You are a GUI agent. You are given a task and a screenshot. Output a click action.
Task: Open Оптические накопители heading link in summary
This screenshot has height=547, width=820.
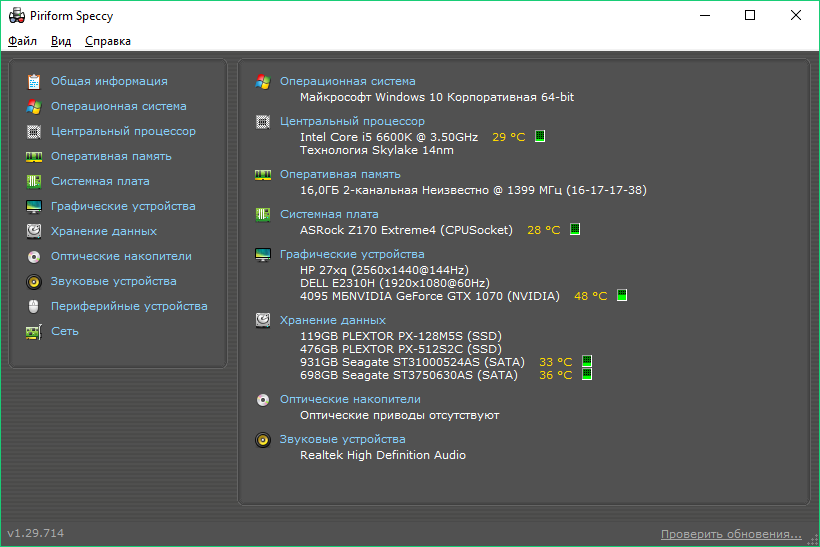350,399
